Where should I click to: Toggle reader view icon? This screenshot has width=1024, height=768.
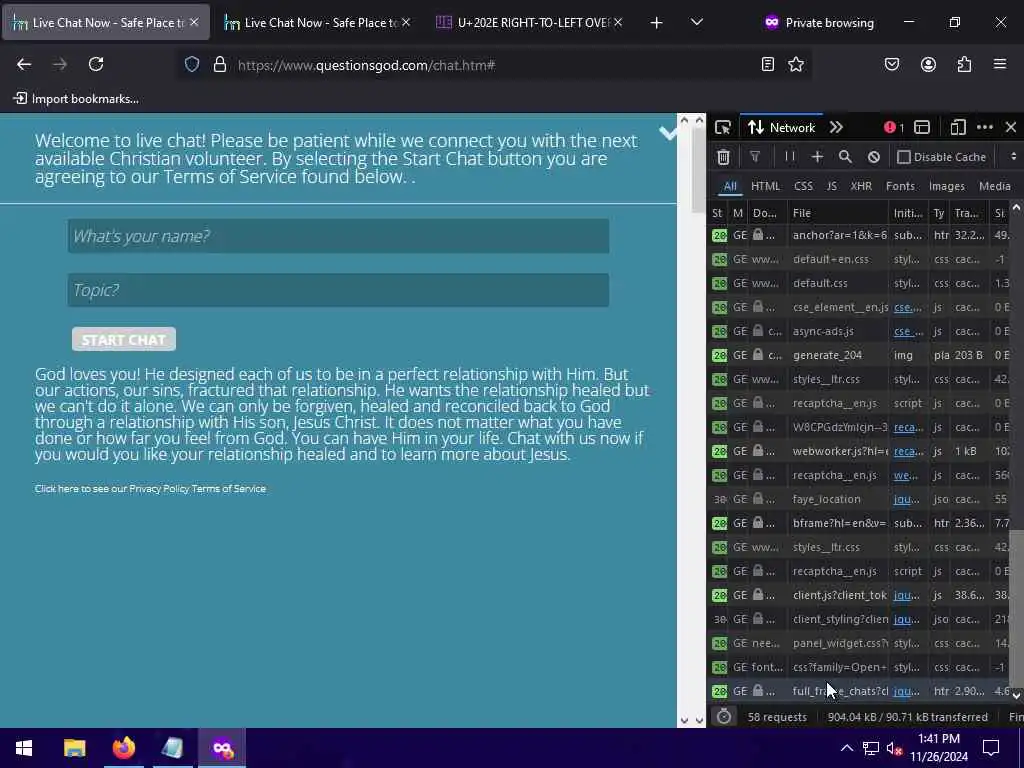coord(768,64)
